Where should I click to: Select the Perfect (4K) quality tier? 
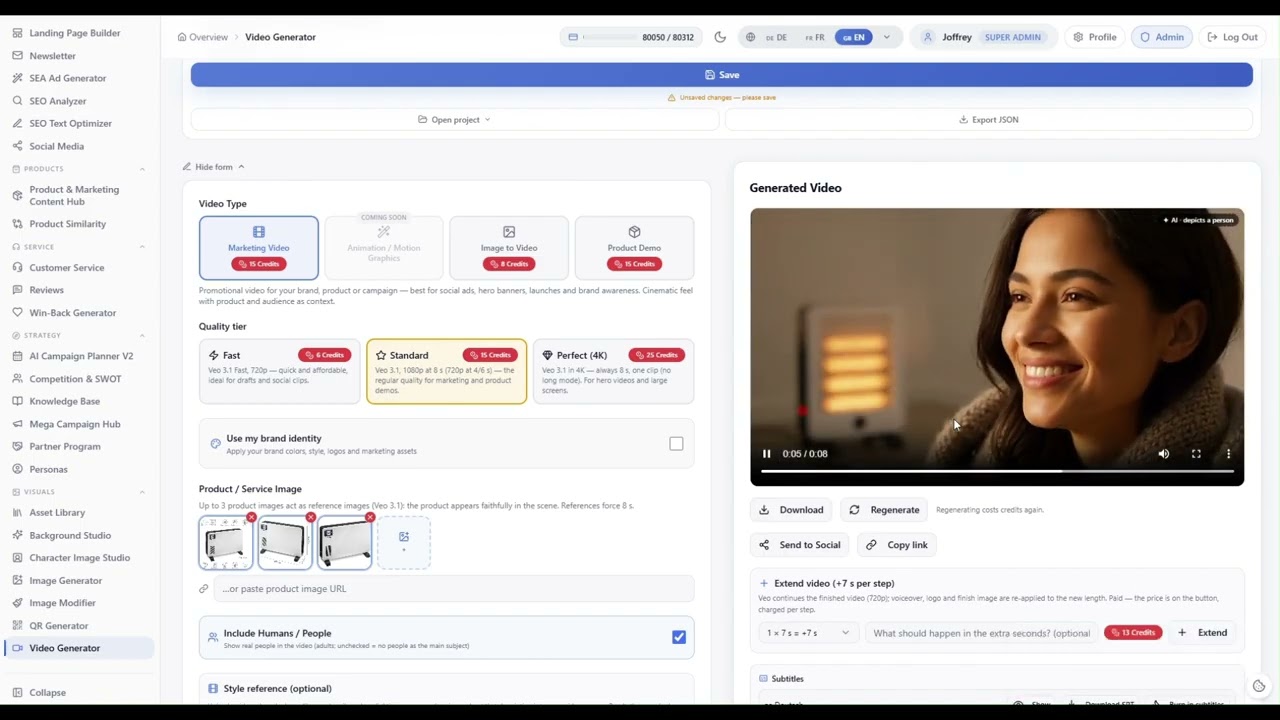click(613, 371)
